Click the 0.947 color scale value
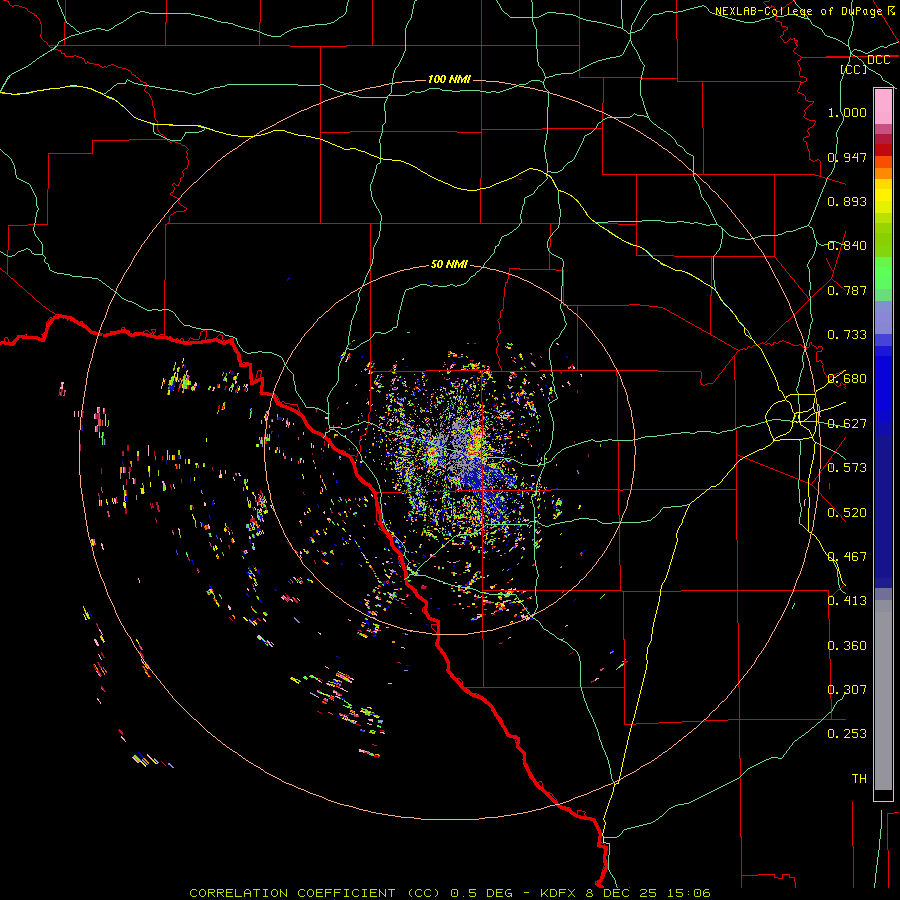Image resolution: width=900 pixels, height=900 pixels. click(x=847, y=157)
